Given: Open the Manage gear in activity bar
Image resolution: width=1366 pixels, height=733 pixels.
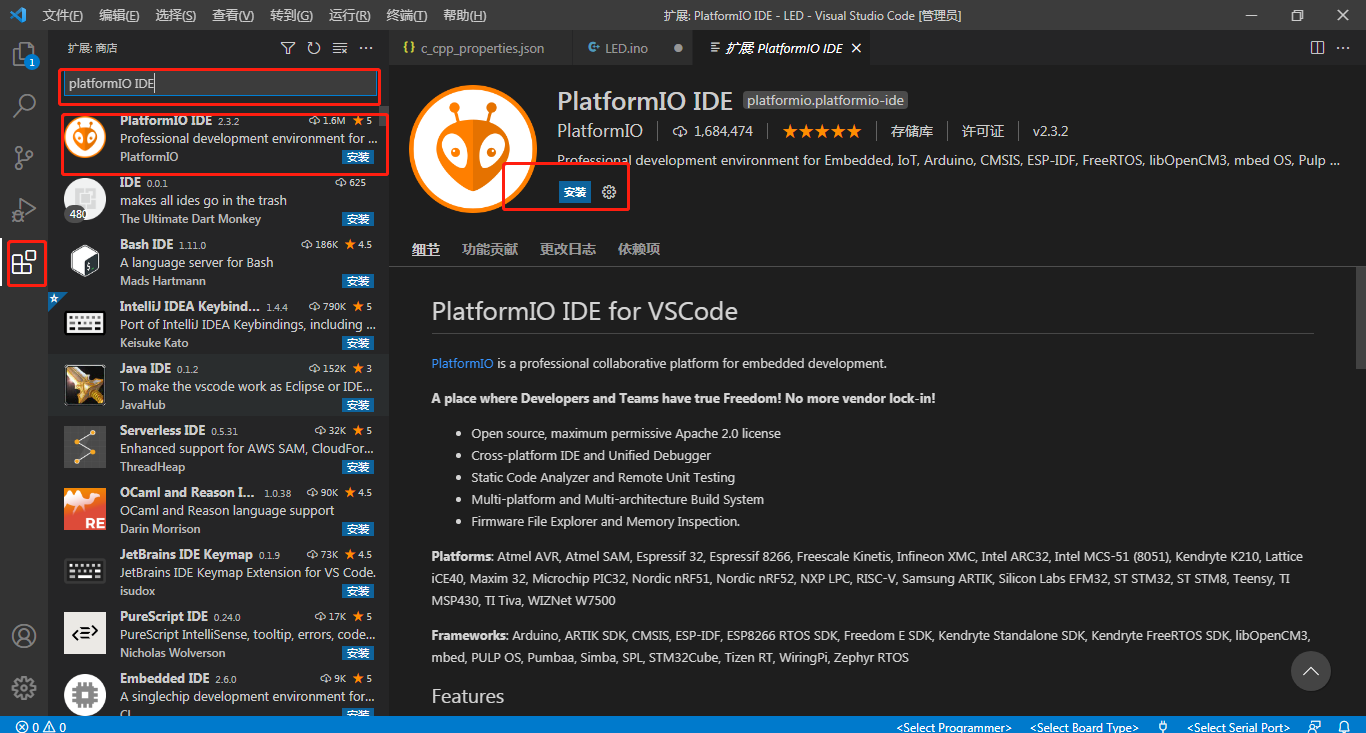Looking at the screenshot, I should pyautogui.click(x=24, y=688).
